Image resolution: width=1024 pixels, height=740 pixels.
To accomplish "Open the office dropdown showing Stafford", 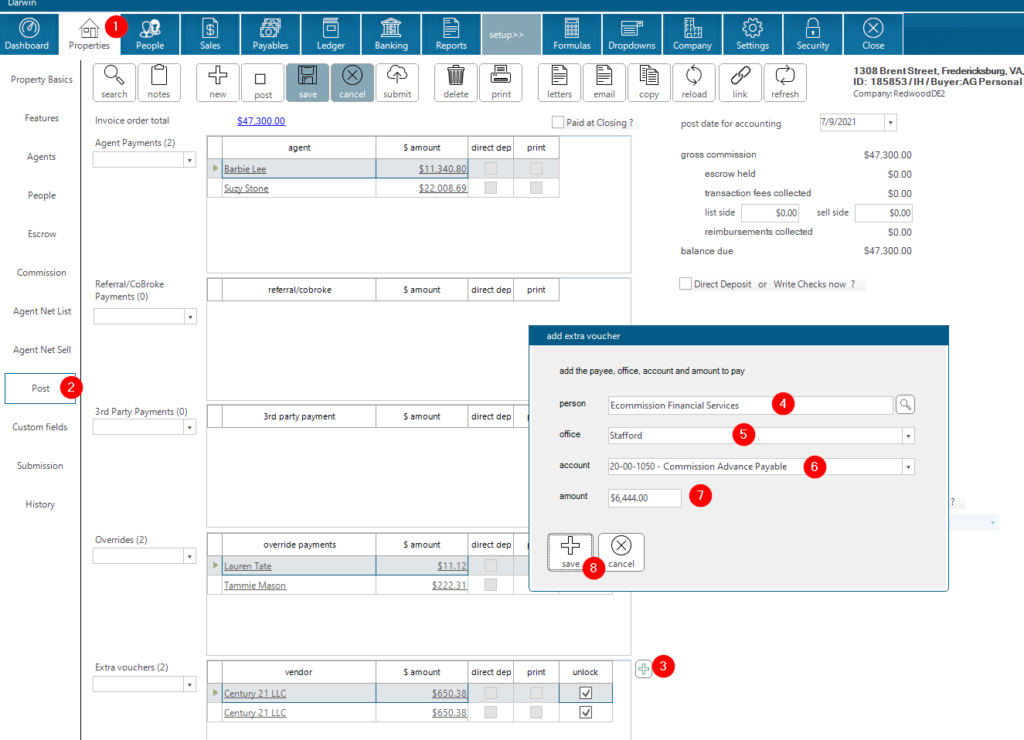I will (908, 436).
